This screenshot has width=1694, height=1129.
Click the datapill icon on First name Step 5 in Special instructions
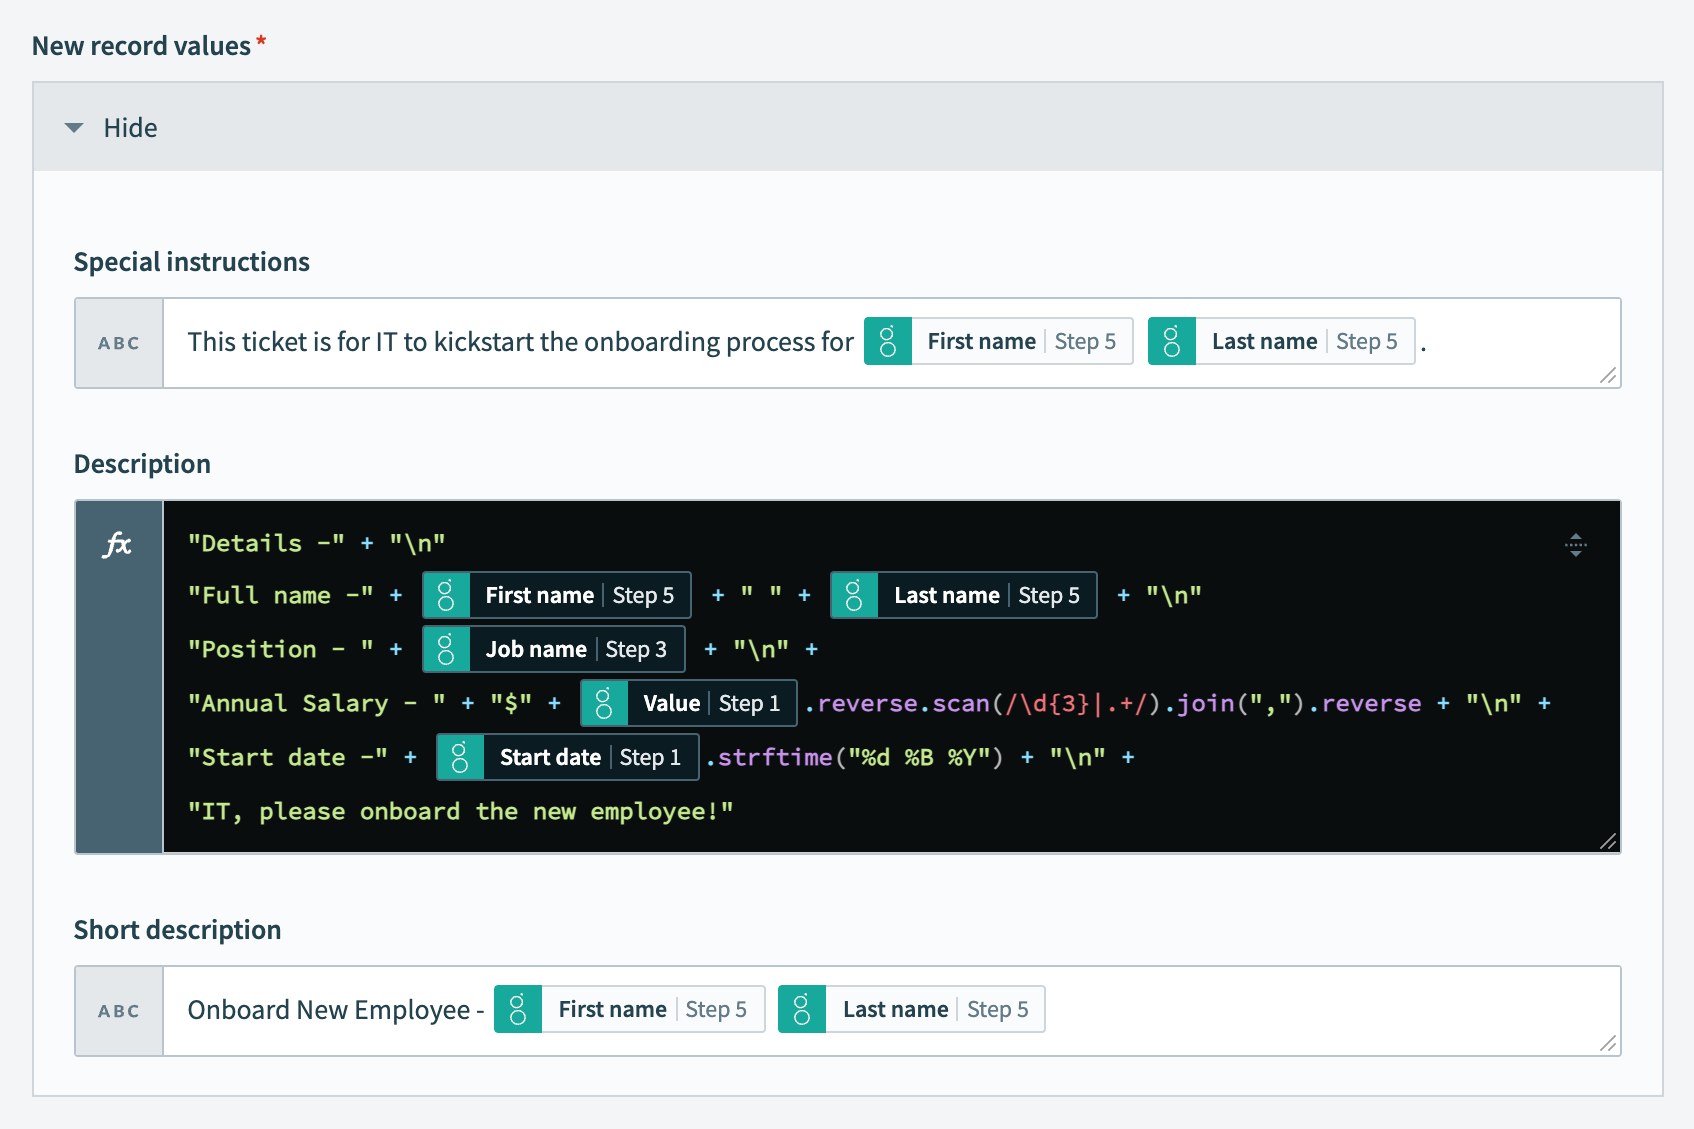click(x=888, y=341)
